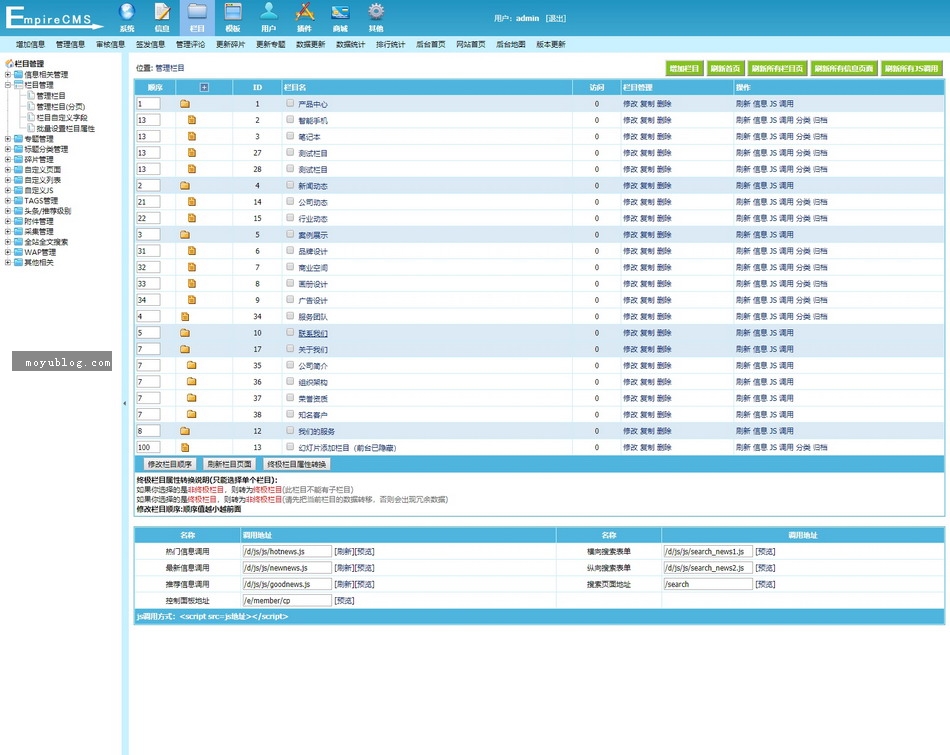
Task: Click the file icon for 广告设计 row
Action: coord(192,300)
